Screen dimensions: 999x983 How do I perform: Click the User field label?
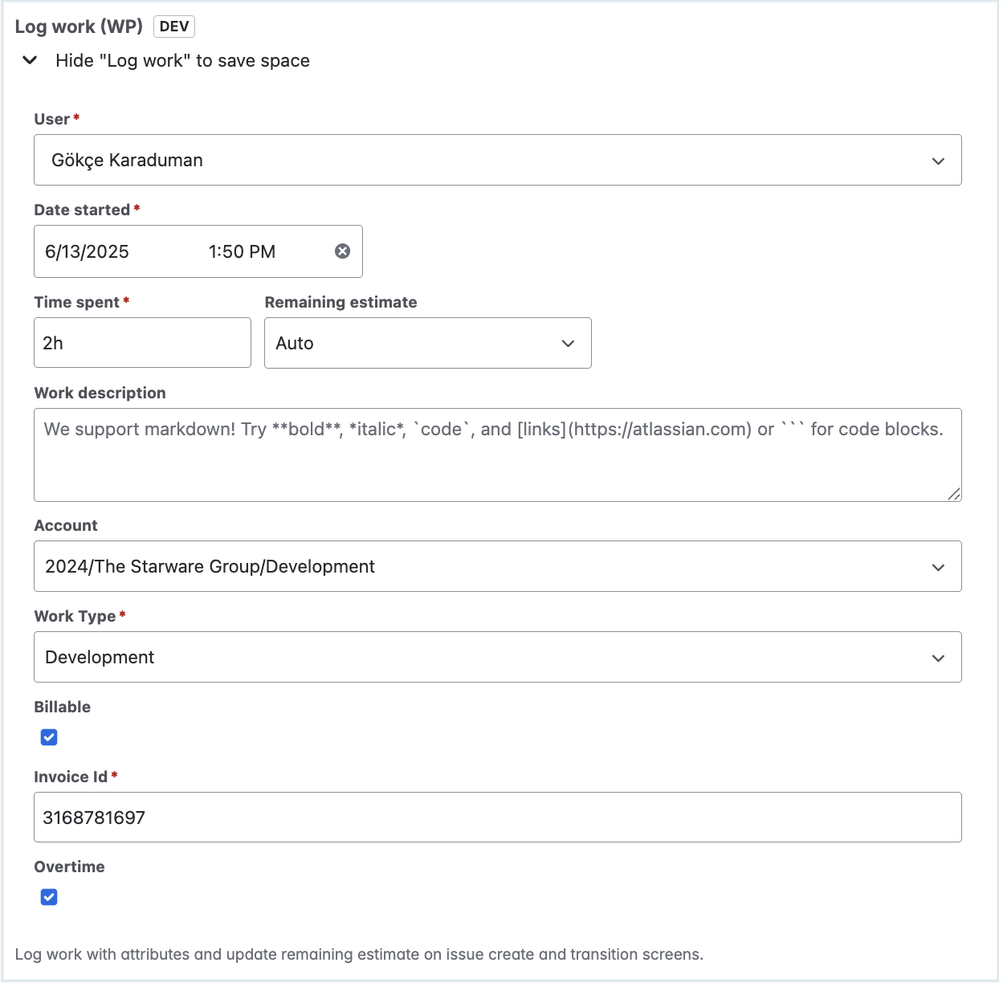tap(52, 119)
